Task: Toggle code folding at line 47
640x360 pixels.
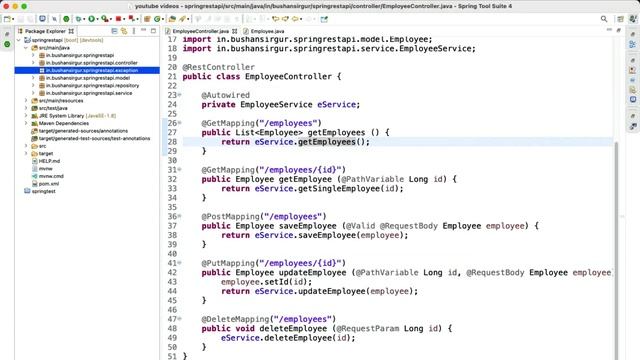Action: click(180, 319)
